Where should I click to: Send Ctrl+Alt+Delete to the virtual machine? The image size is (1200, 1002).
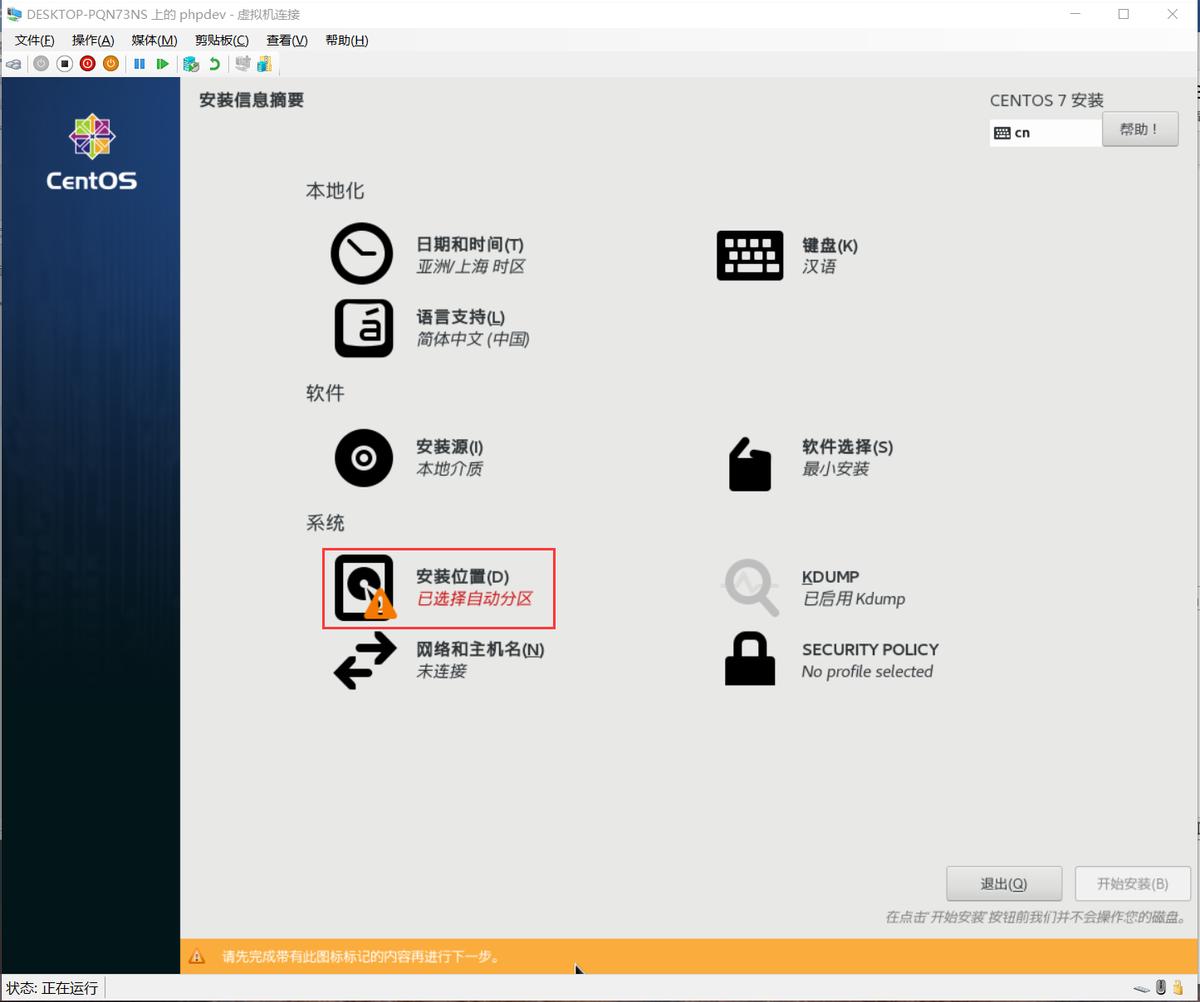[x=13, y=63]
